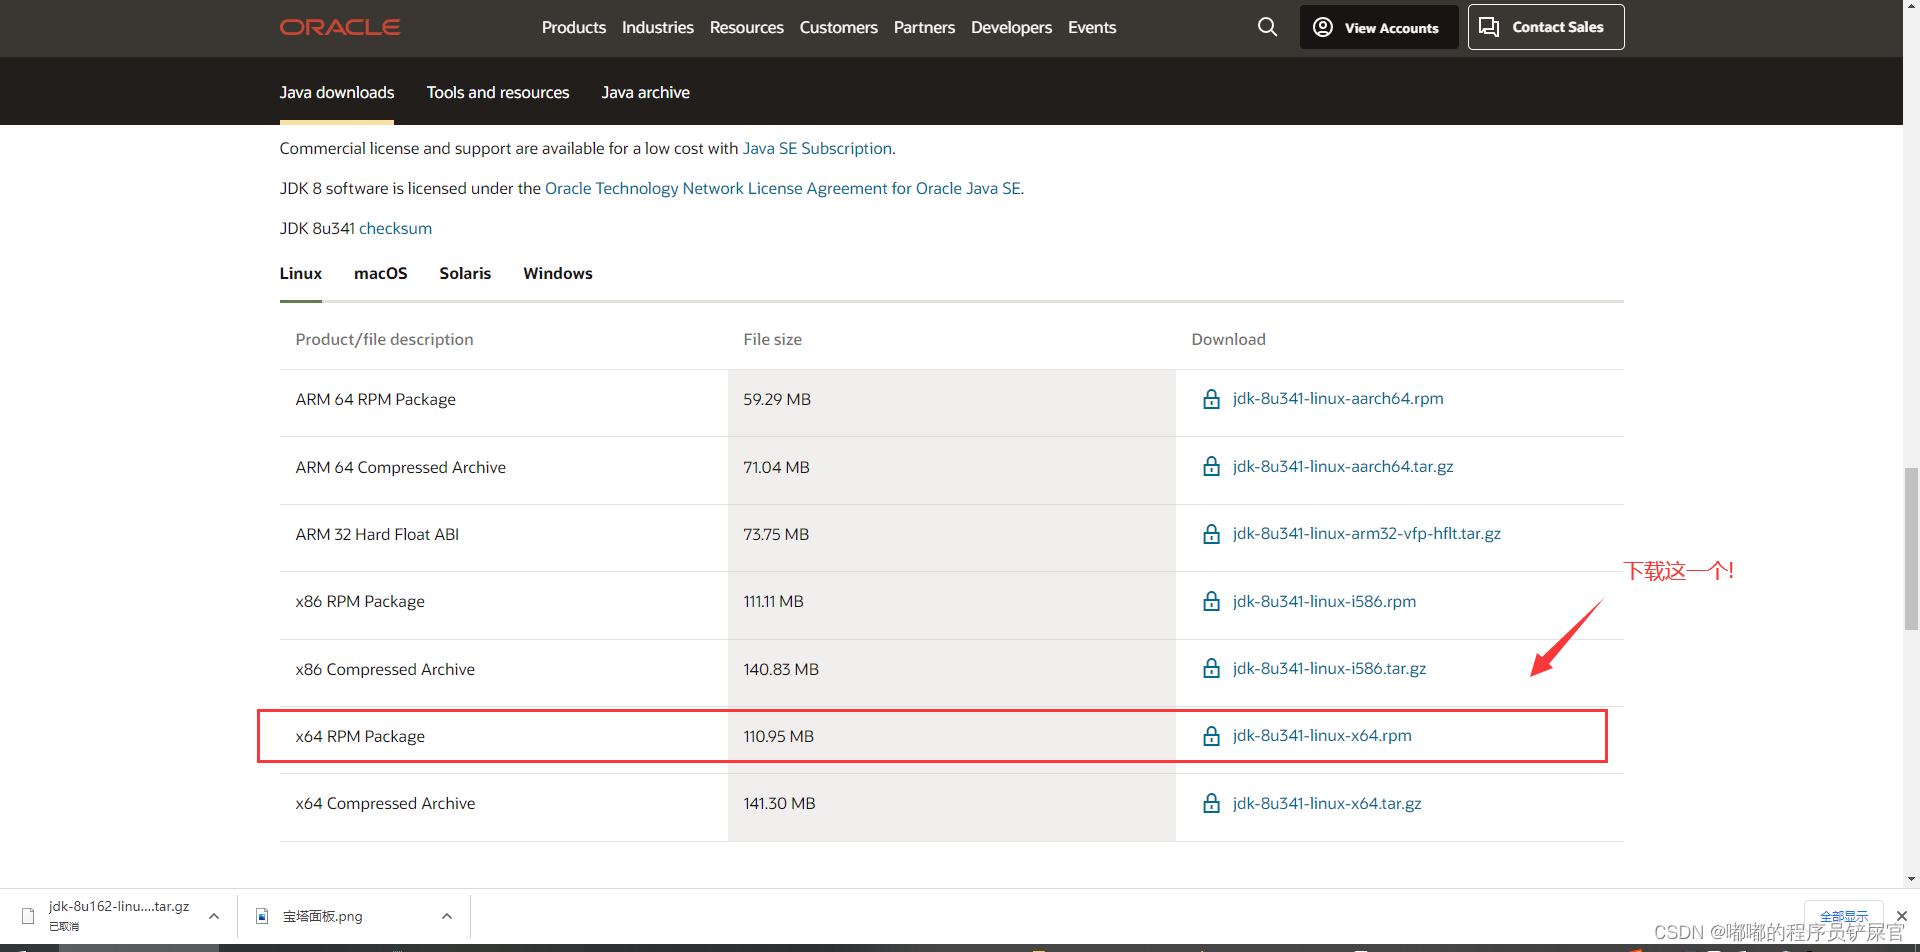Click 全部显示 show all downloads button

[1844, 916]
